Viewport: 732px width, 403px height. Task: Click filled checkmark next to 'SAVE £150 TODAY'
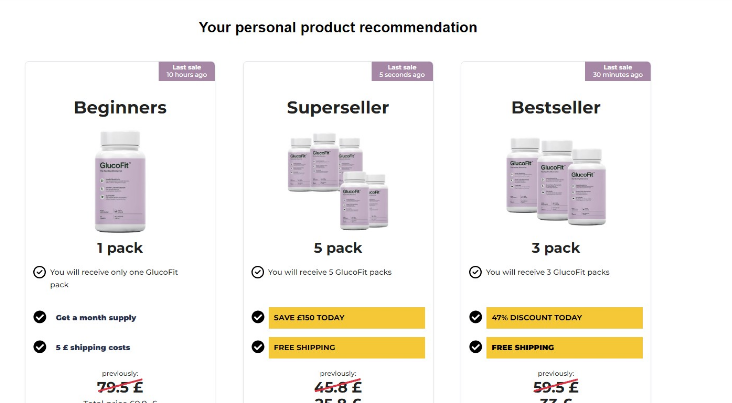coord(258,317)
